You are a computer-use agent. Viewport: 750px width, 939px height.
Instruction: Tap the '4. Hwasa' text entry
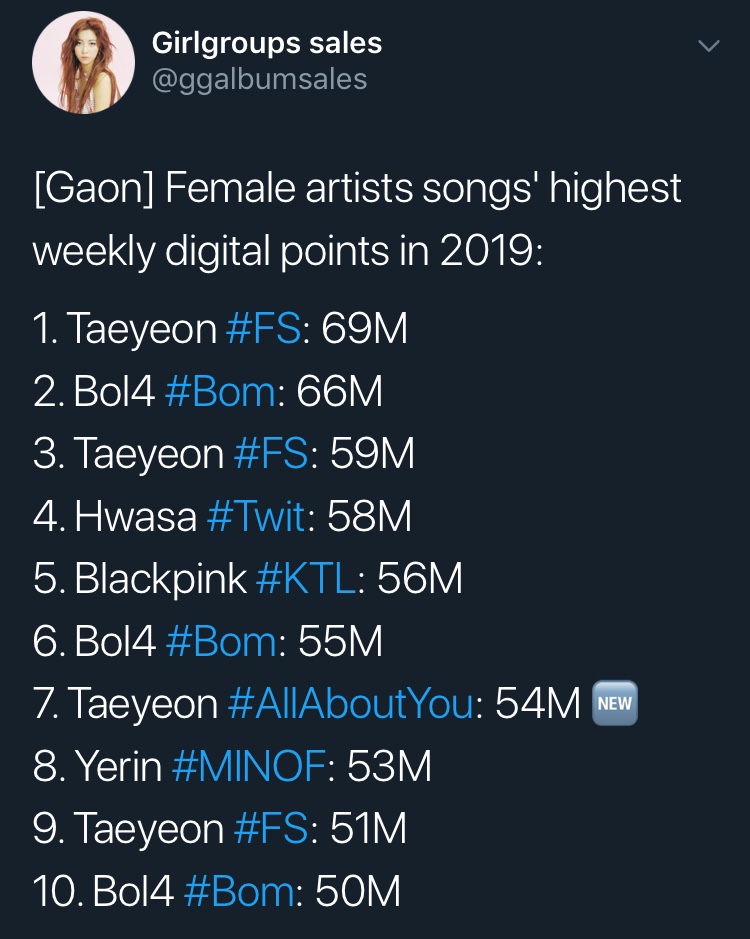[x=114, y=517]
